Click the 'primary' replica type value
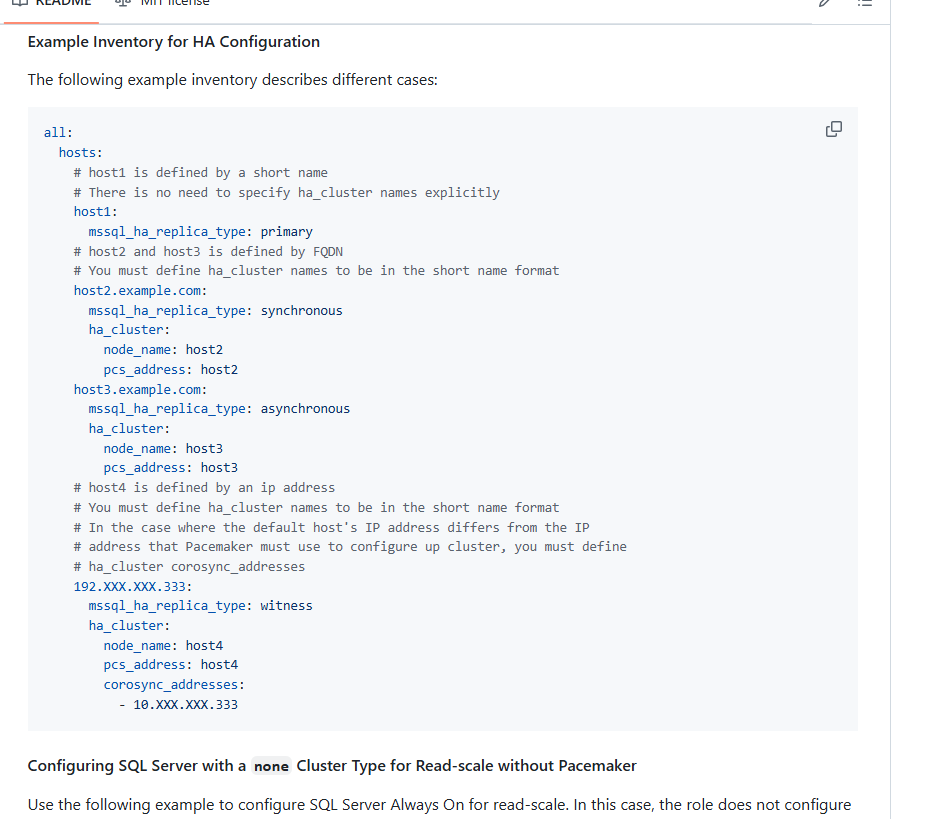The width and height of the screenshot is (932, 819). click(x=286, y=232)
